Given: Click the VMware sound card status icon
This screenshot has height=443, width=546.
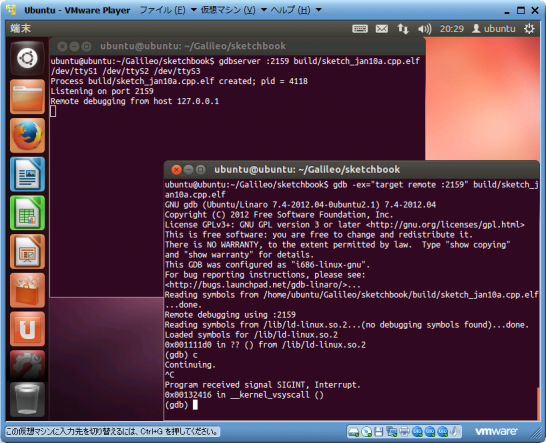Looking at the screenshot, I should tap(455, 432).
